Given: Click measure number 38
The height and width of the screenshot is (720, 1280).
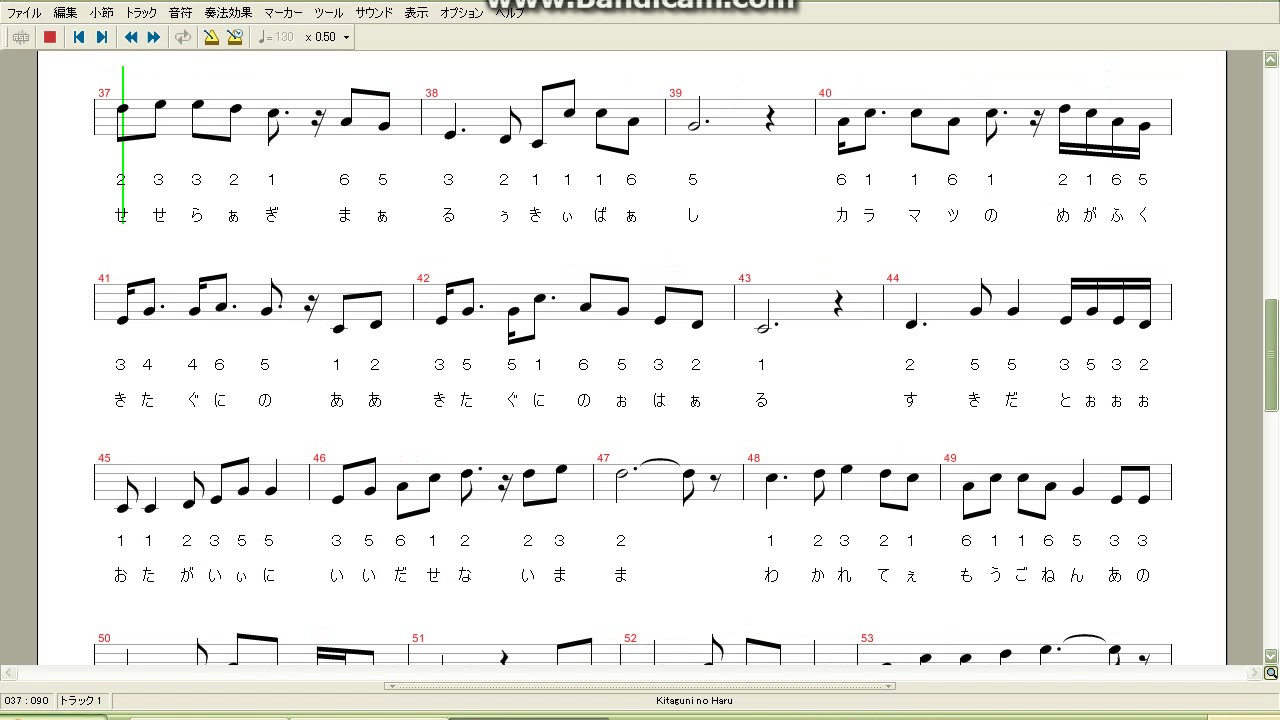Looking at the screenshot, I should tap(432, 93).
